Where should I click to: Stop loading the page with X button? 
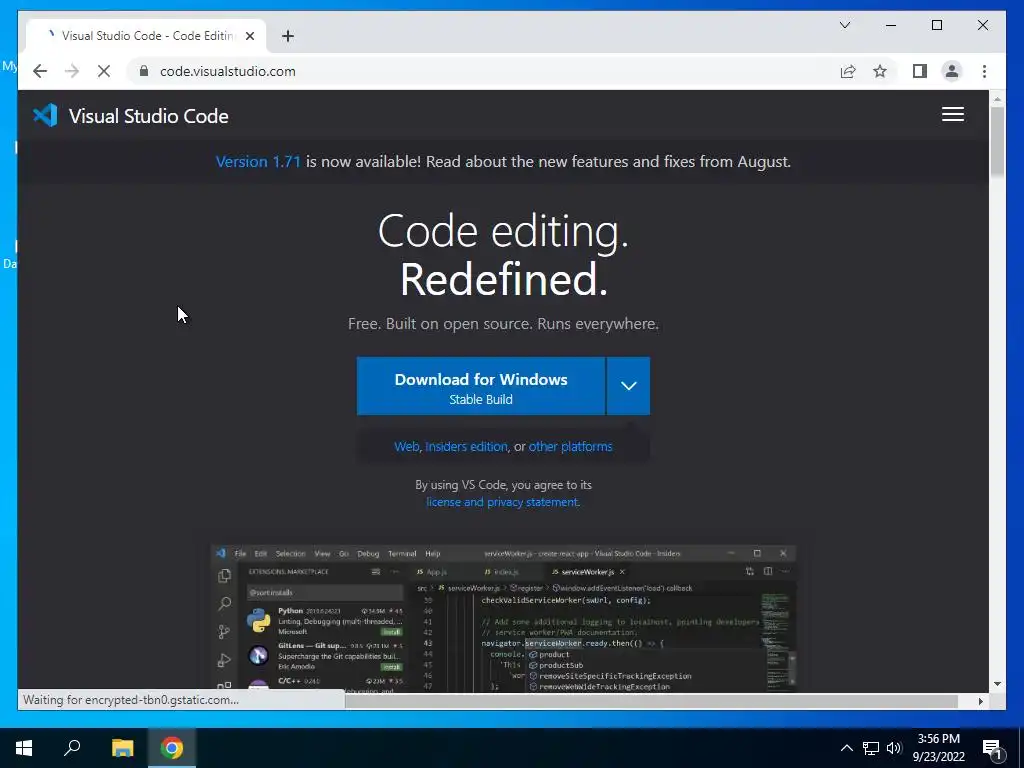pyautogui.click(x=104, y=71)
